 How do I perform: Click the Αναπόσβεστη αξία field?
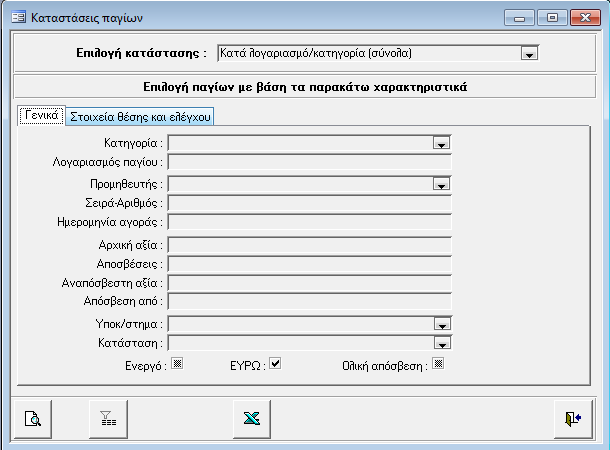310,282
